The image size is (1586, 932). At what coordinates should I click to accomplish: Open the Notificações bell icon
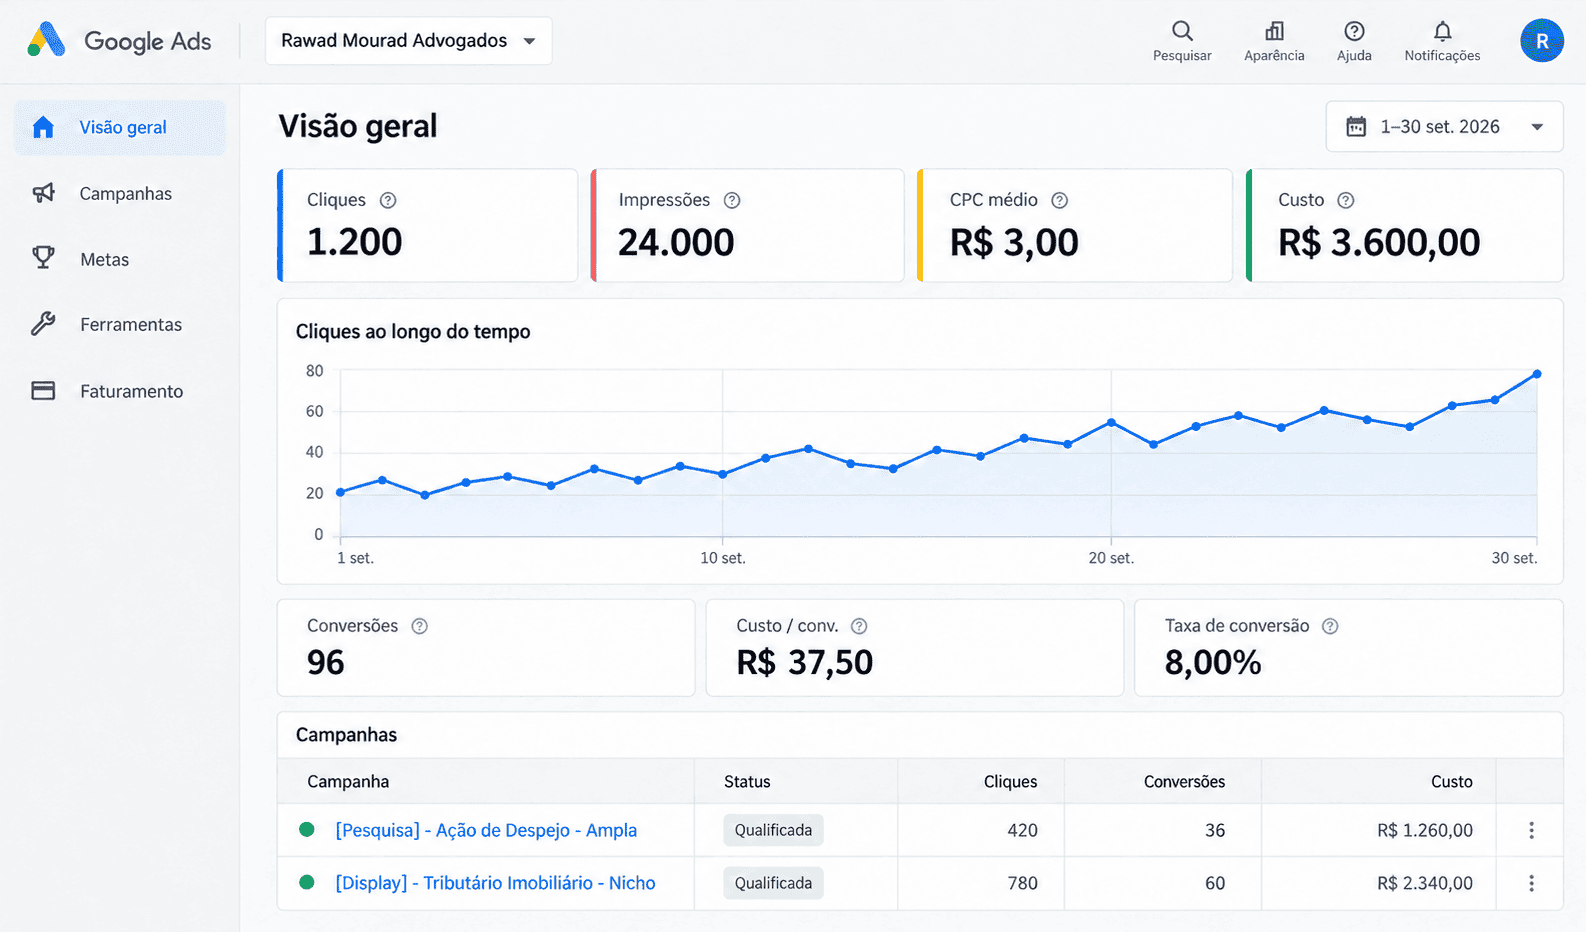(x=1442, y=31)
